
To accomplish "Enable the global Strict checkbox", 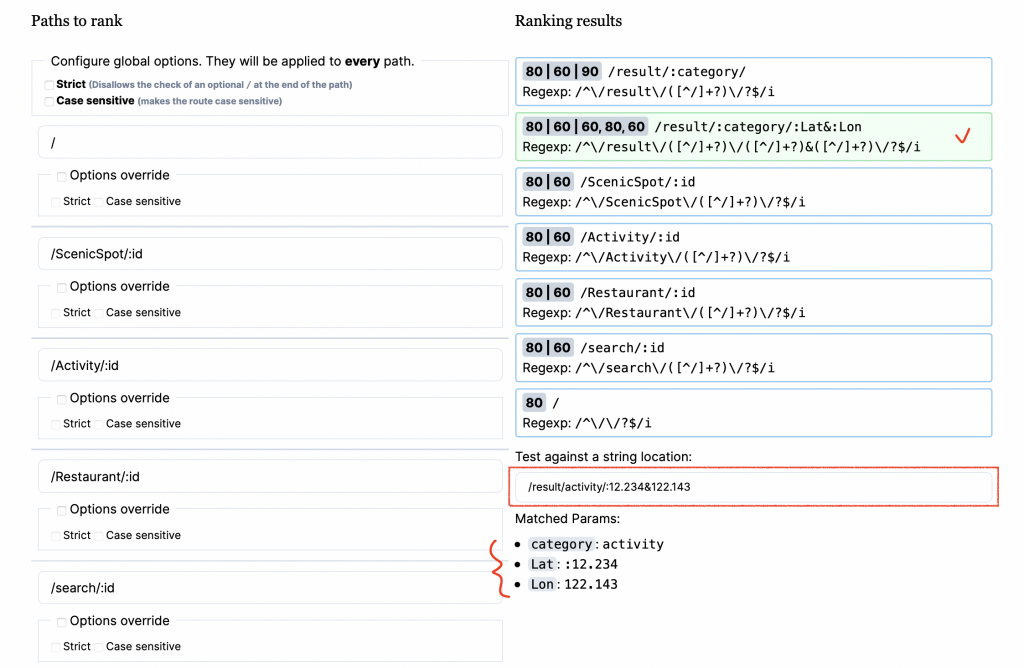I will click(x=50, y=85).
